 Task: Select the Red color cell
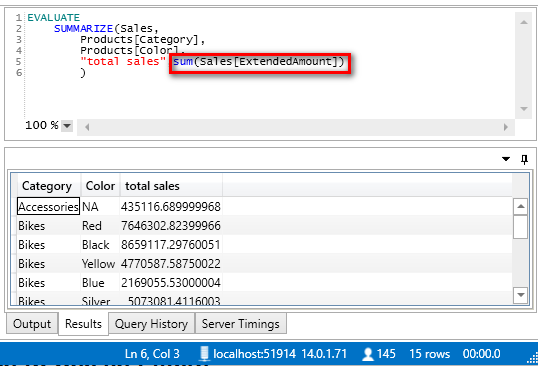pyautogui.click(x=100, y=226)
